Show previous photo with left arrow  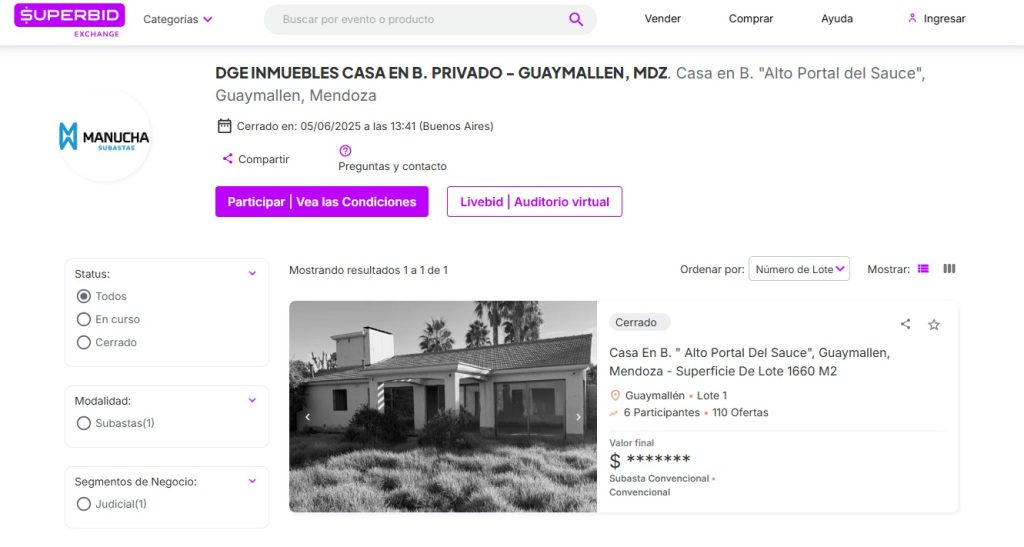(x=308, y=416)
